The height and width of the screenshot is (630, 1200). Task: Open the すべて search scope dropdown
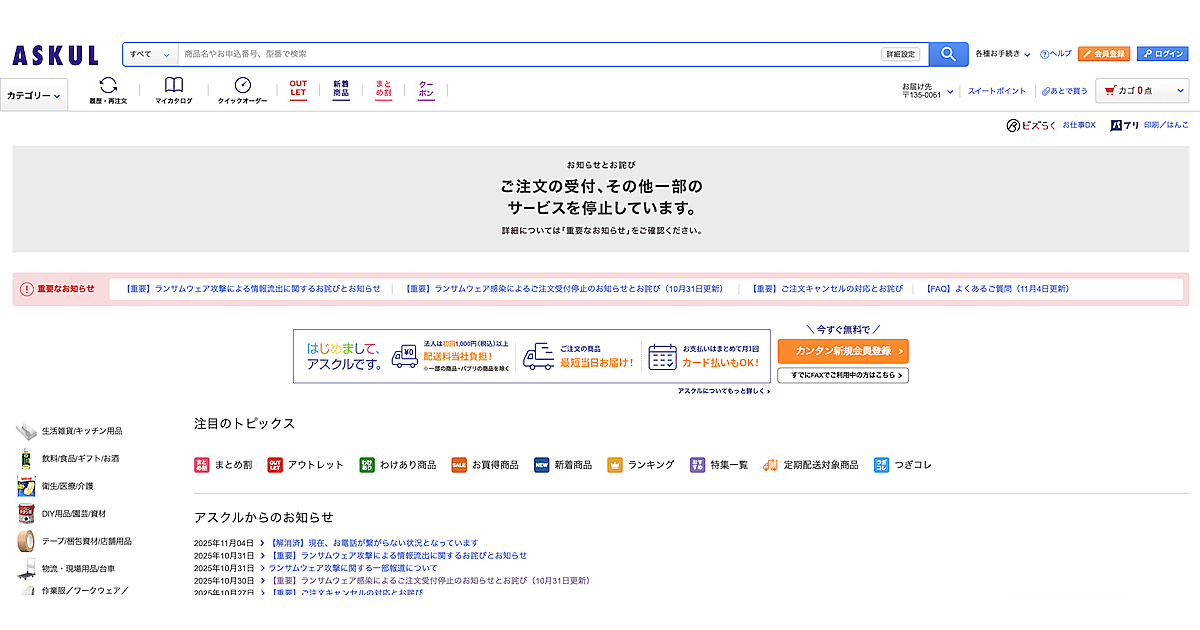(150, 54)
